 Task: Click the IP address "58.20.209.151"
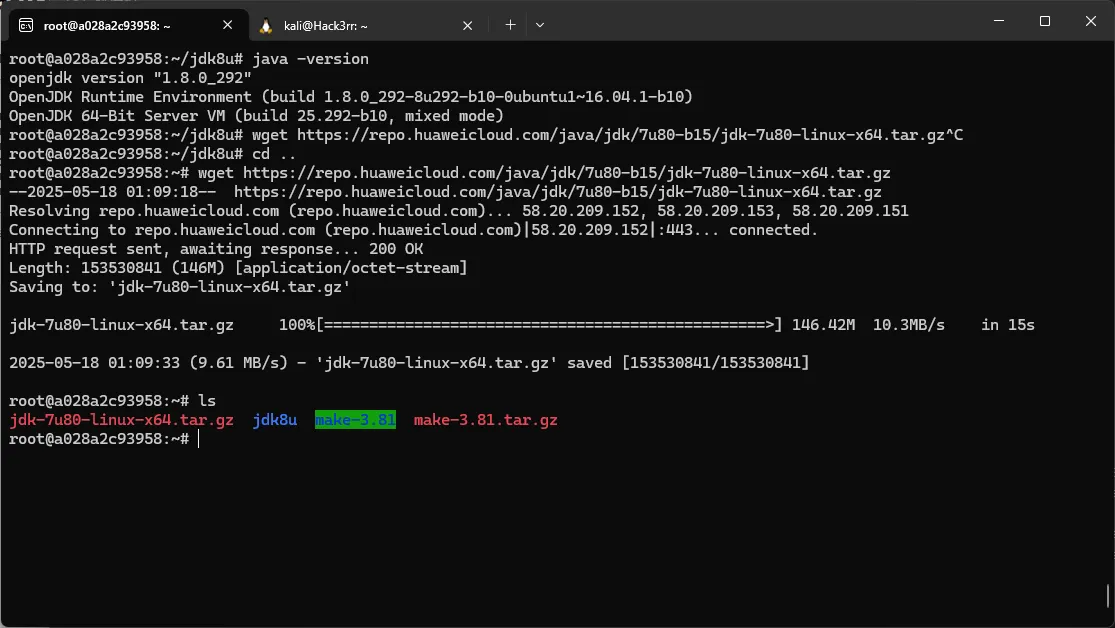pyautogui.click(x=850, y=211)
